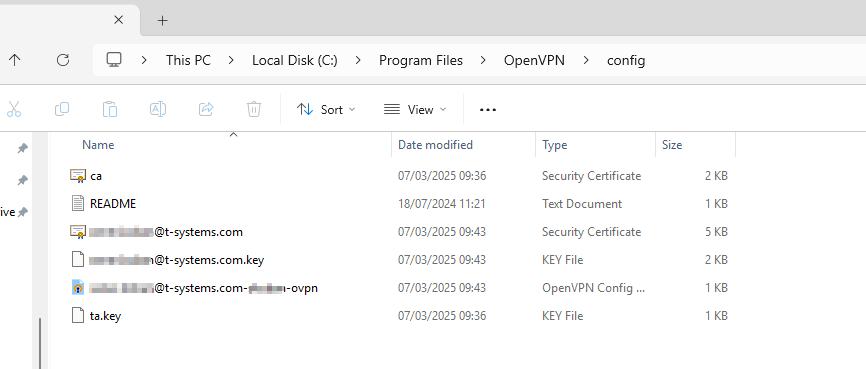
Task: Open the Sort dropdown menu
Action: tap(326, 109)
